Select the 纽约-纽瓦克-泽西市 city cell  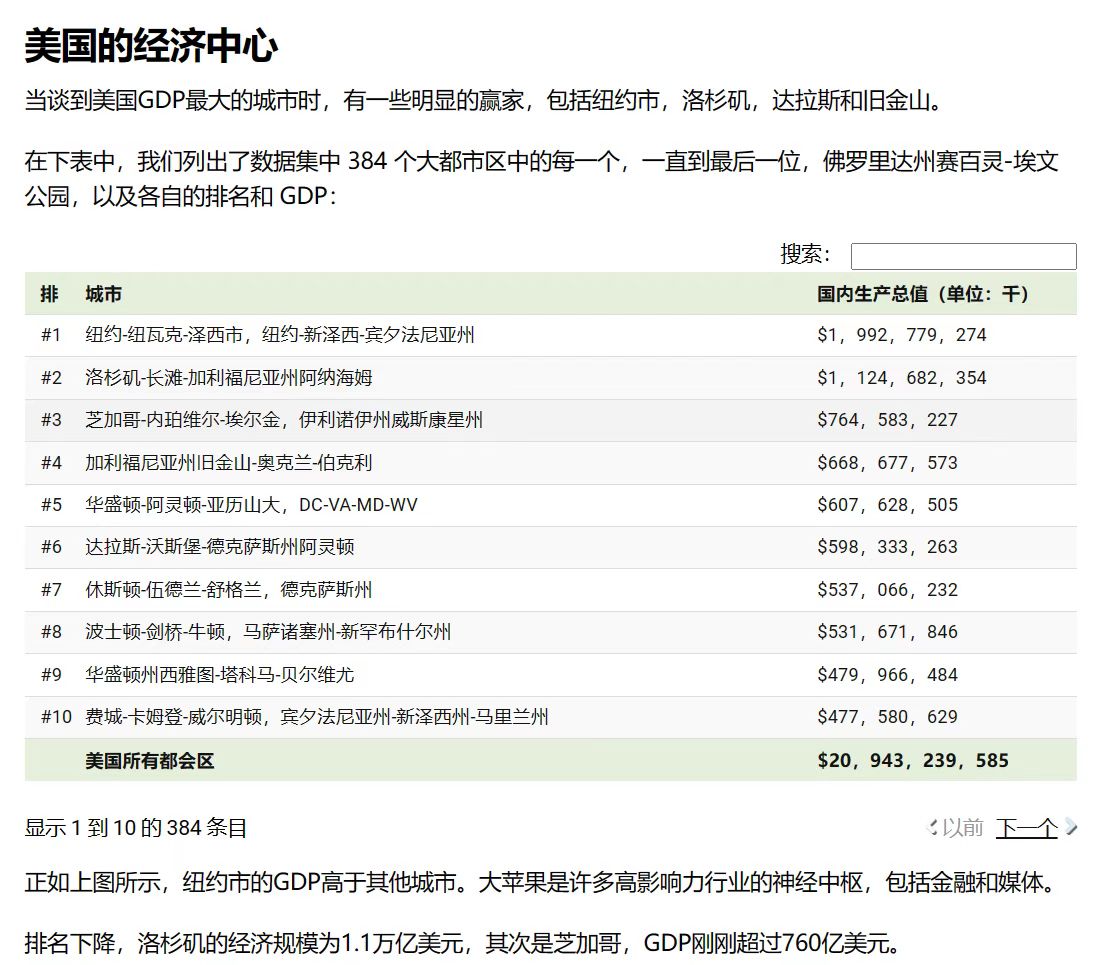tap(280, 335)
